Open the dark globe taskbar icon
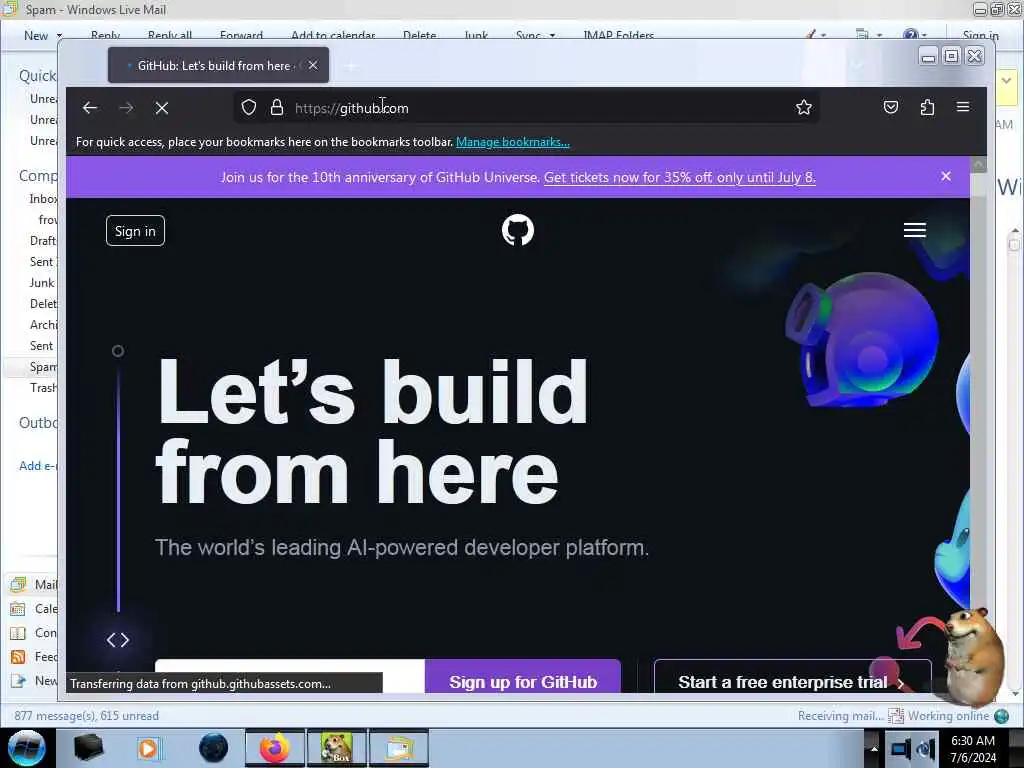Viewport: 1024px width, 768px height. pos(214,748)
